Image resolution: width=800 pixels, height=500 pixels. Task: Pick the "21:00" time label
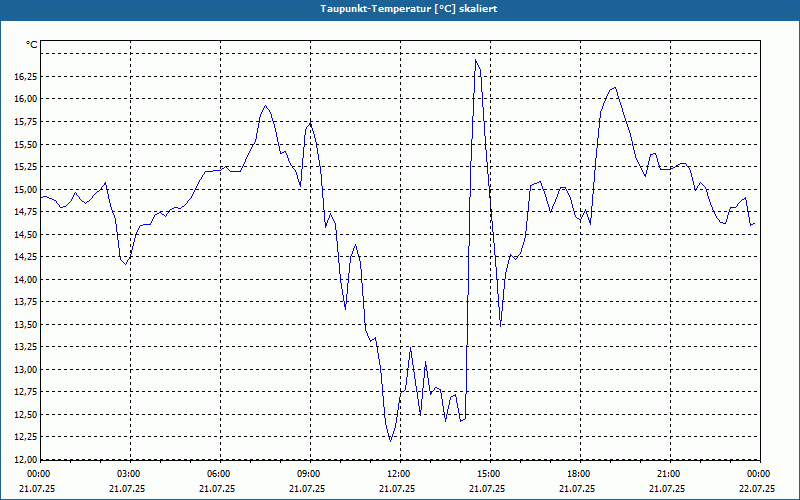669,474
